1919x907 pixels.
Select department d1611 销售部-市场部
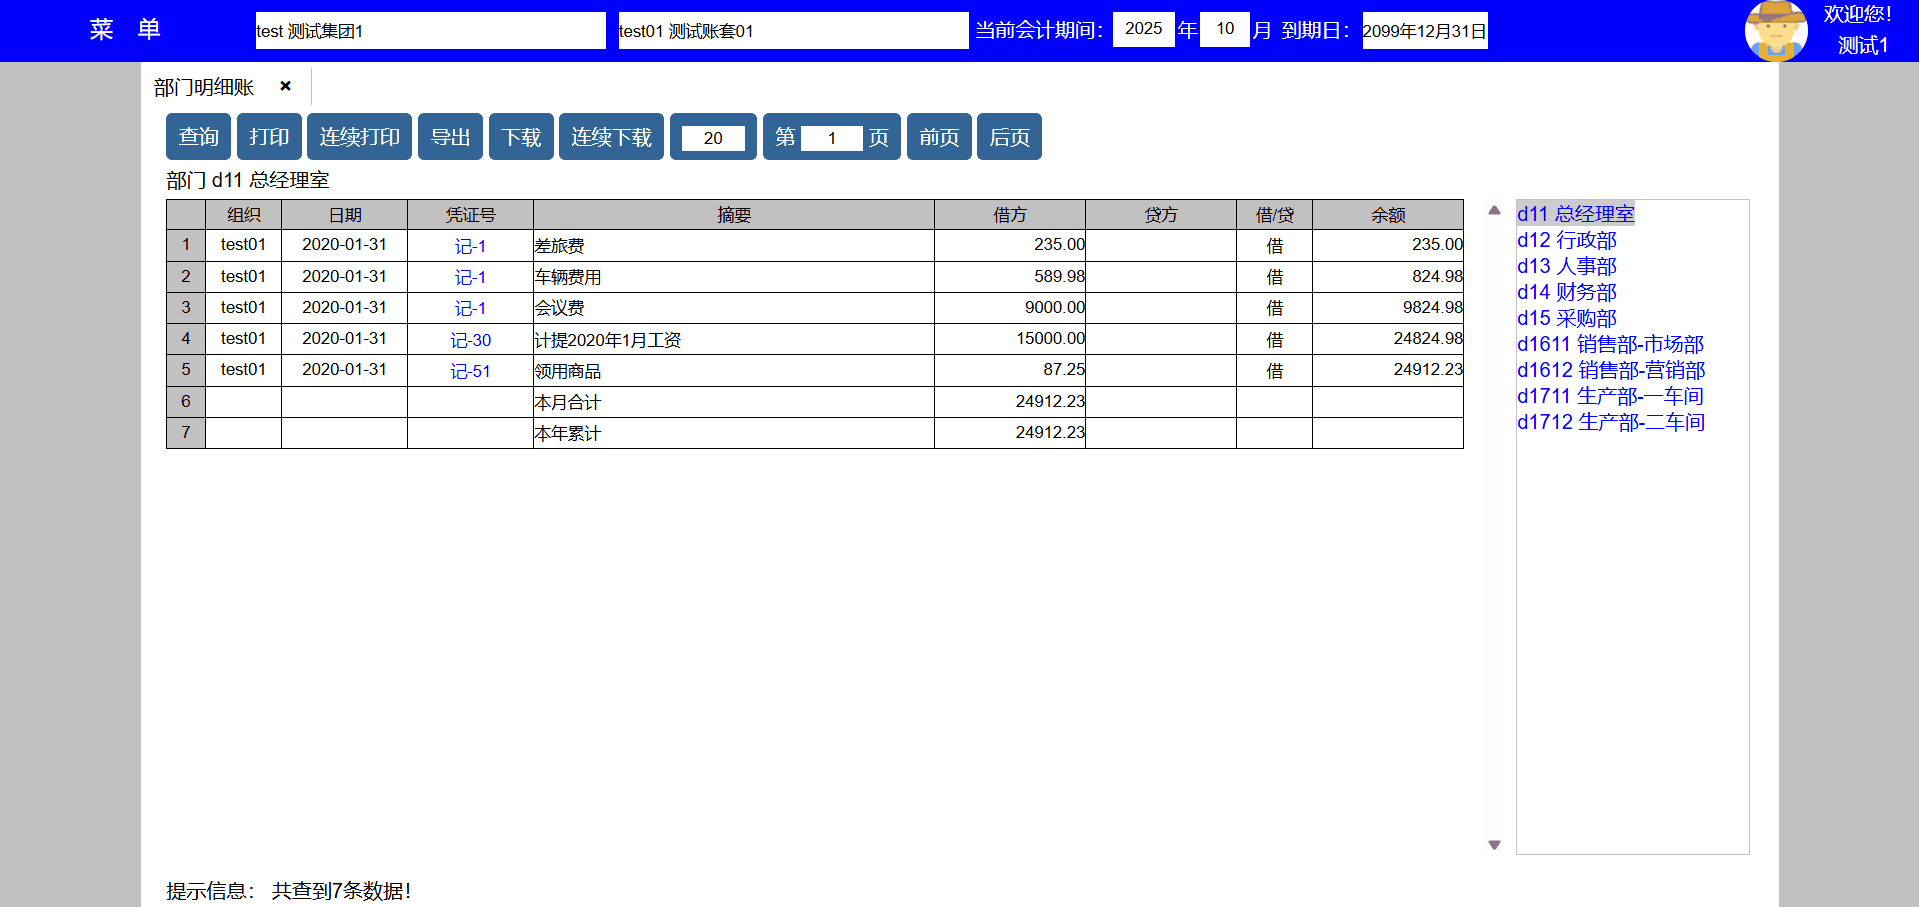[x=1610, y=344]
